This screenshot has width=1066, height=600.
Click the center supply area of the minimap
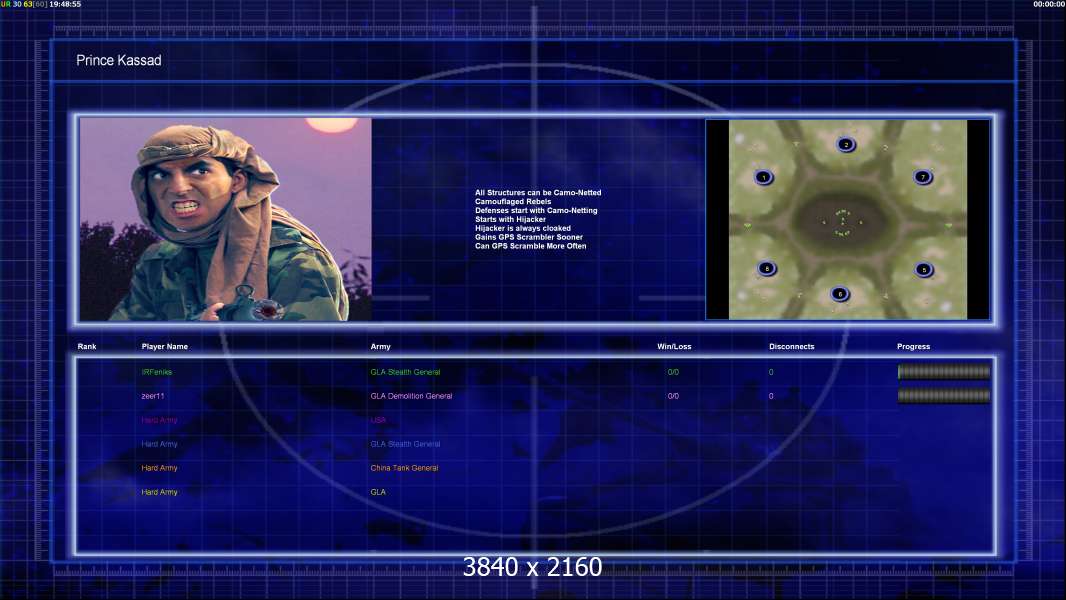coord(842,220)
